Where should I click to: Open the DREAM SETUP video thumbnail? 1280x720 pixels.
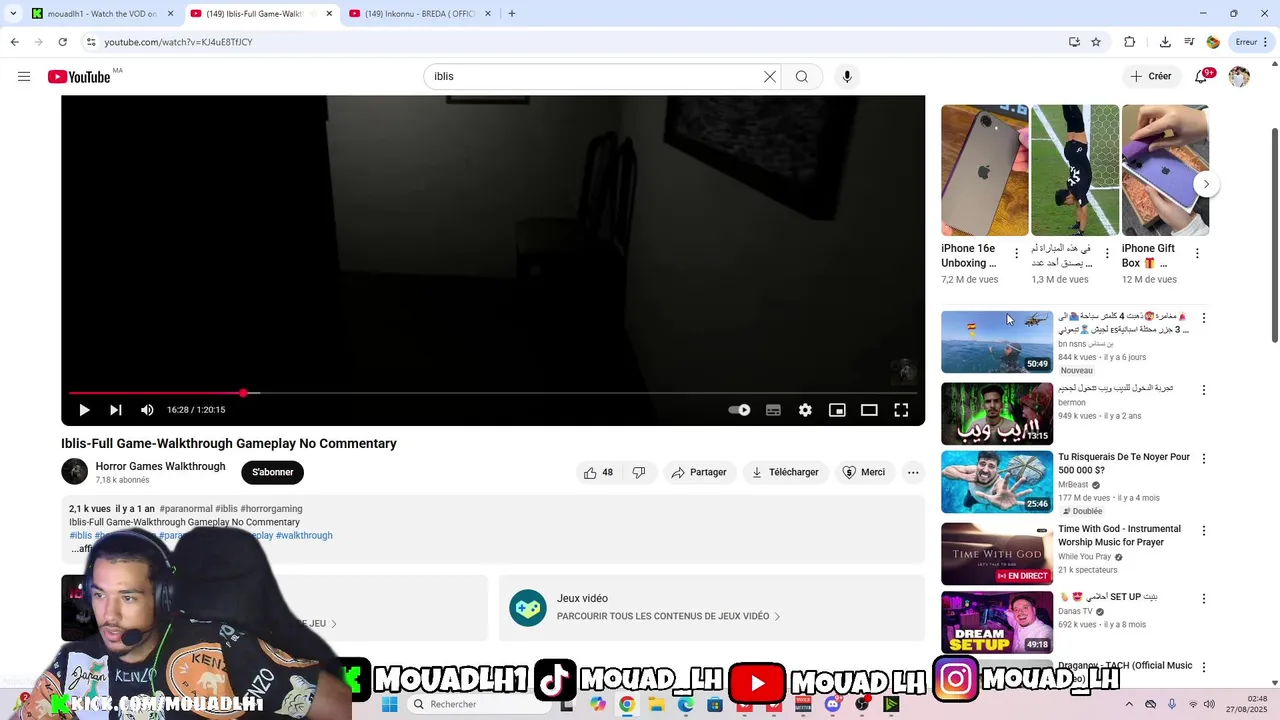click(997, 622)
